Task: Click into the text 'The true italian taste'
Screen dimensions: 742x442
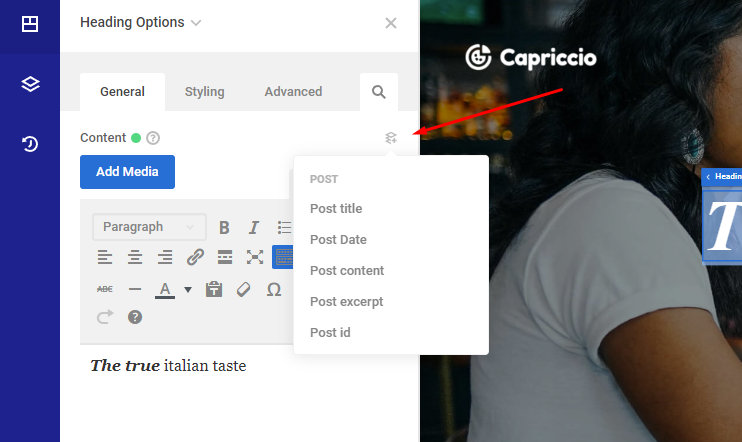Action: tap(168, 366)
